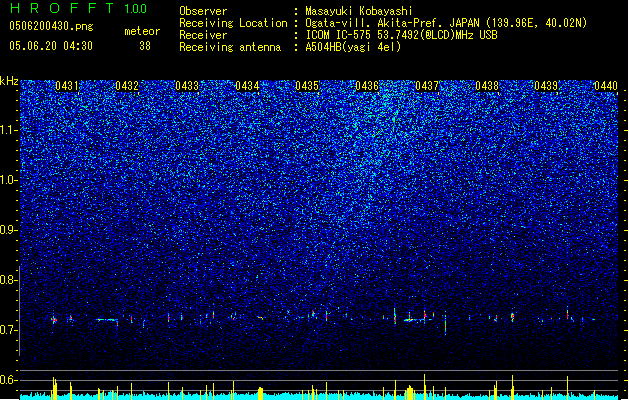Click the Receiving Location label
The height and width of the screenshot is (400, 629).
(x=233, y=23)
